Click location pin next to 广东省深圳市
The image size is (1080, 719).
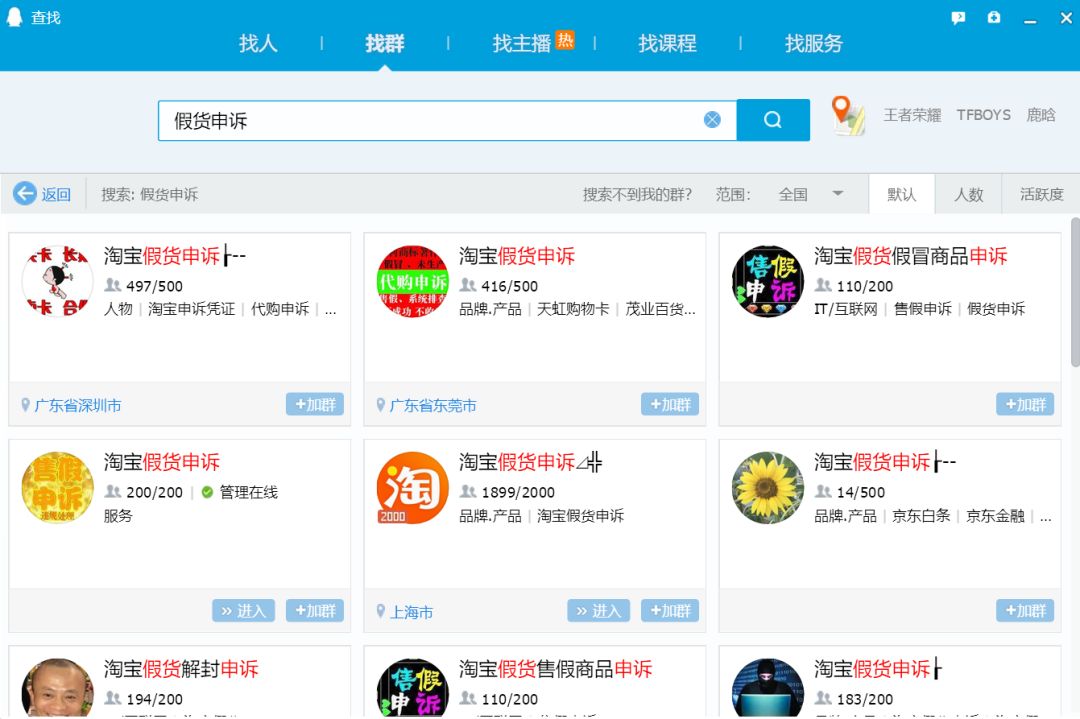tap(25, 405)
